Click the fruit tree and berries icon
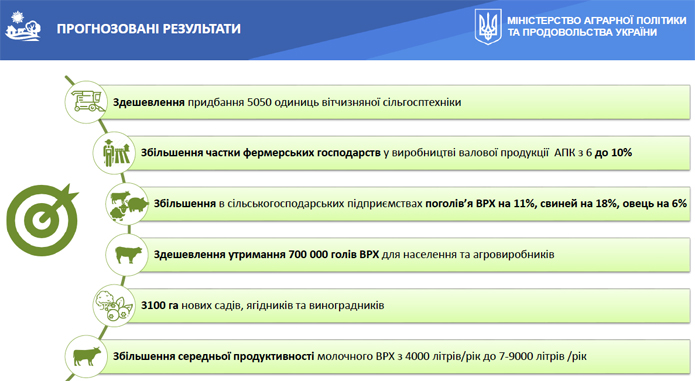 (x=114, y=306)
